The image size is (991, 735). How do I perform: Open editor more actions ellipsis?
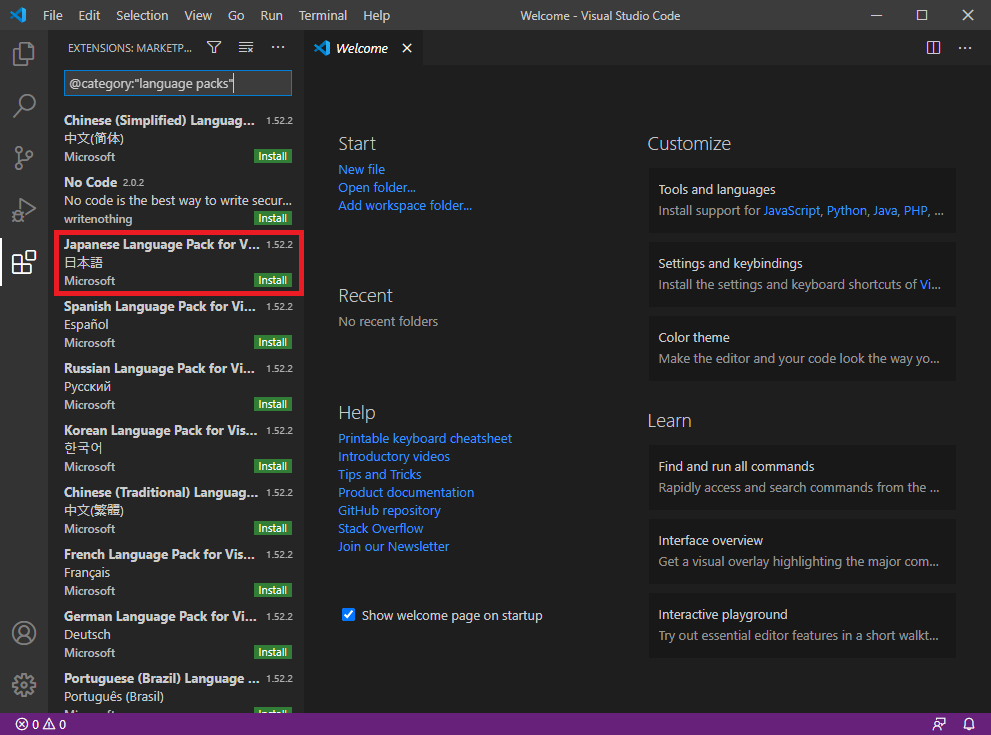pos(965,48)
